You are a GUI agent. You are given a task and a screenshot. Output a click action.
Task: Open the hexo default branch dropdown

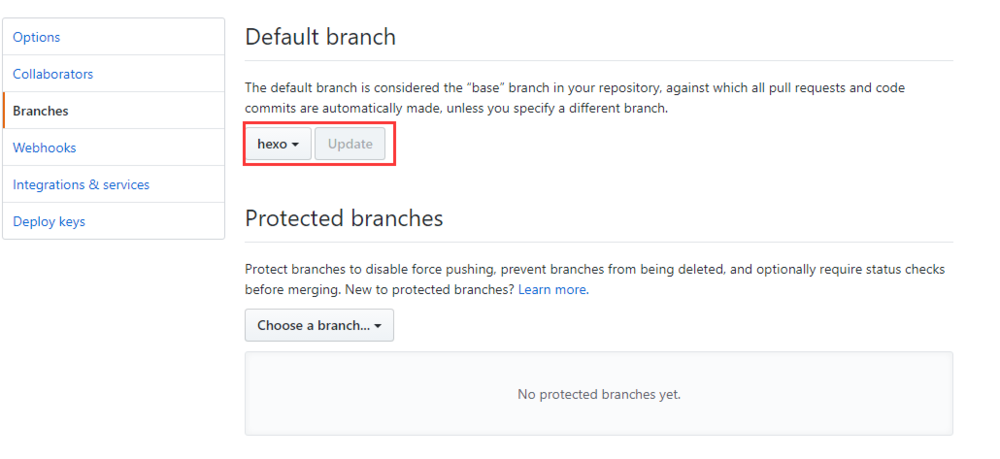coord(278,144)
